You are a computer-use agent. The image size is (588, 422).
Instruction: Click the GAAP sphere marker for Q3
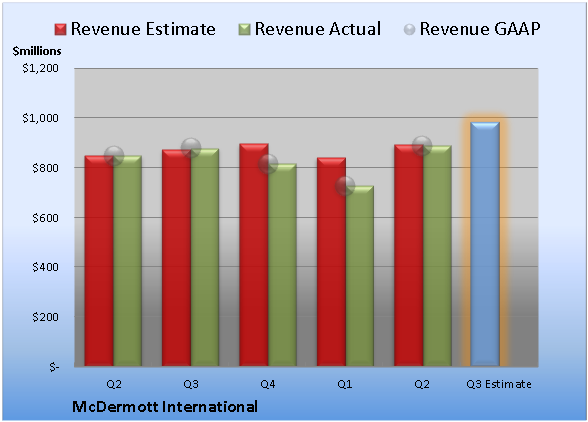191,148
